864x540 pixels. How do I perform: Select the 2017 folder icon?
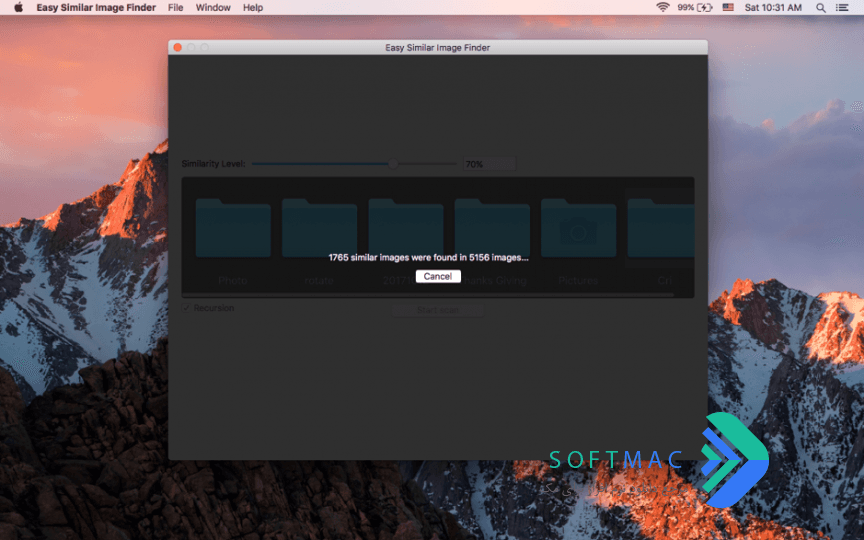coord(406,228)
